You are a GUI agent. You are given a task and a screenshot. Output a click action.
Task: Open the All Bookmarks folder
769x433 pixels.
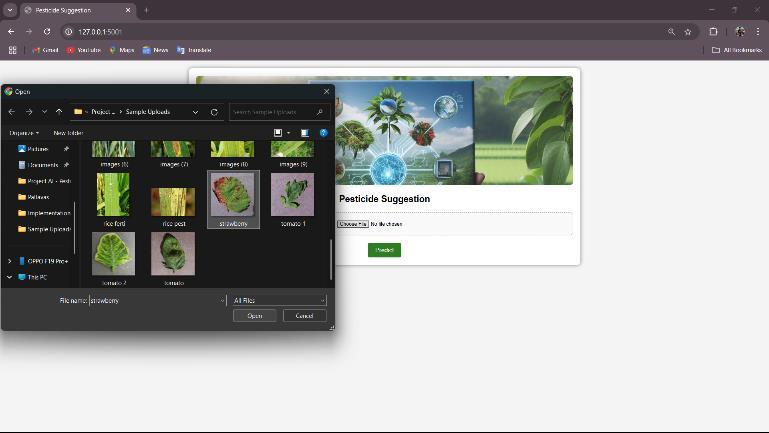pos(737,50)
